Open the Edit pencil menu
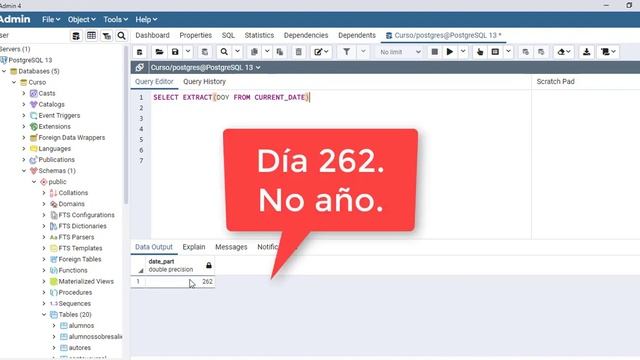The height and width of the screenshot is (360, 640). (321, 52)
